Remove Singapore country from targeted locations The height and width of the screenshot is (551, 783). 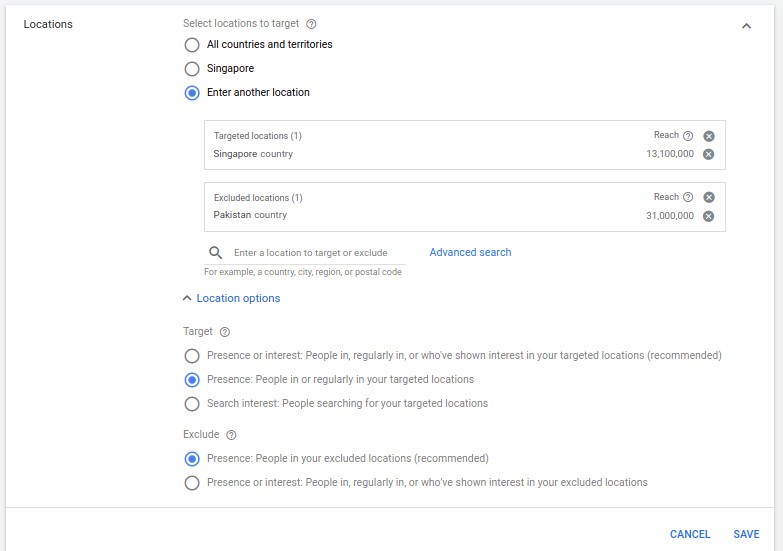709,154
